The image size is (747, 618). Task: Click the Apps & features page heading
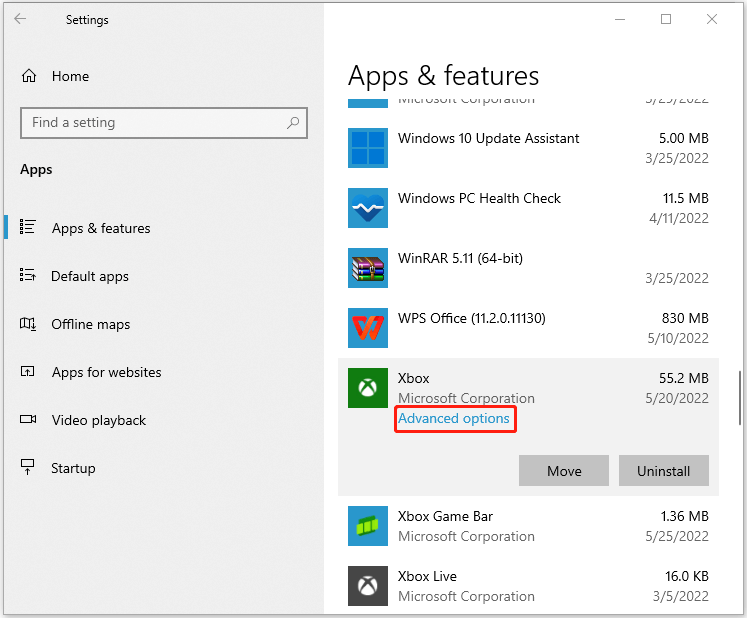[x=444, y=76]
